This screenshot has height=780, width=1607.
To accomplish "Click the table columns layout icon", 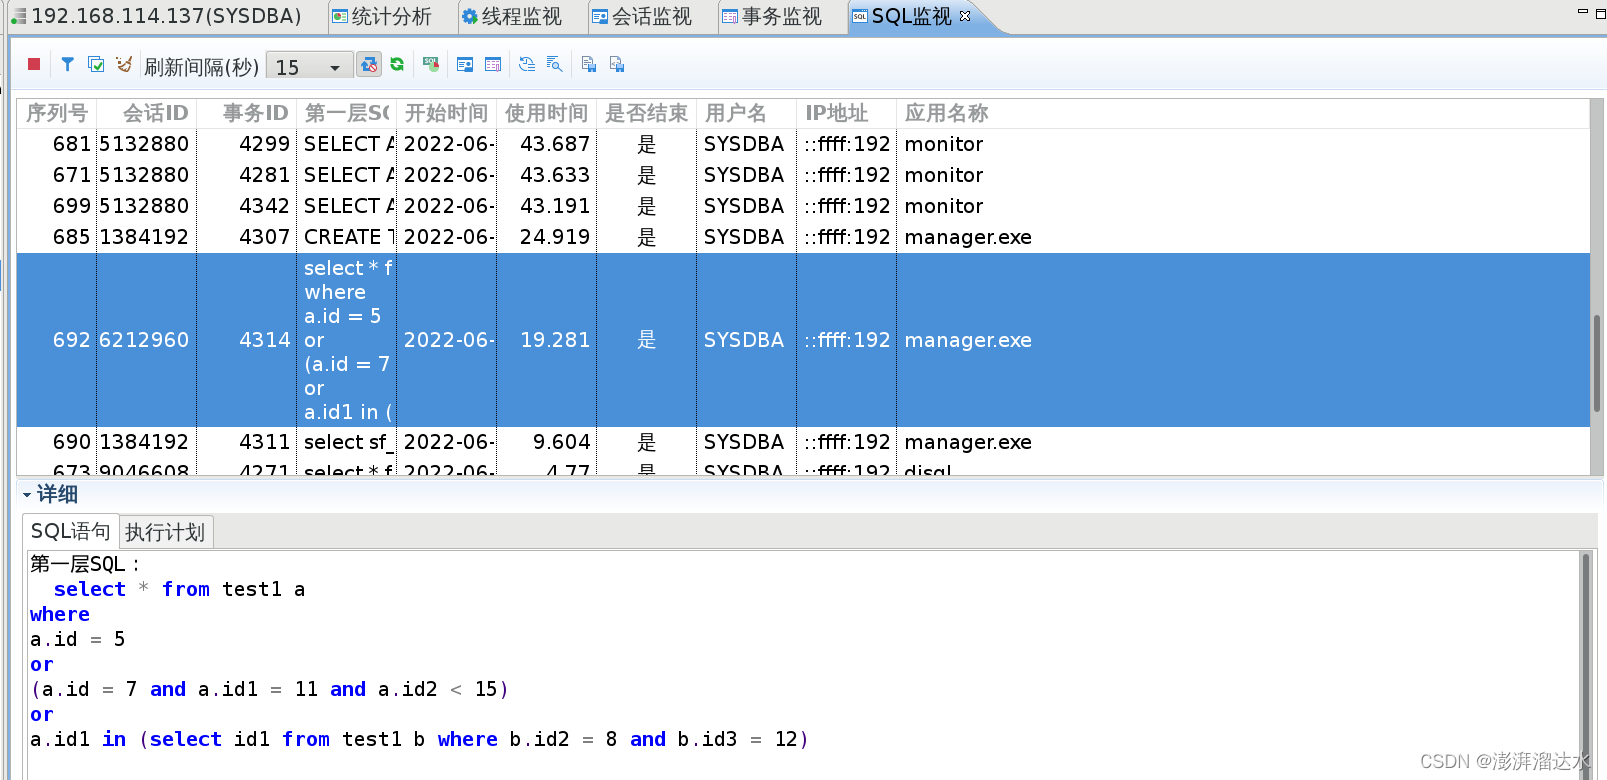I will (x=493, y=65).
